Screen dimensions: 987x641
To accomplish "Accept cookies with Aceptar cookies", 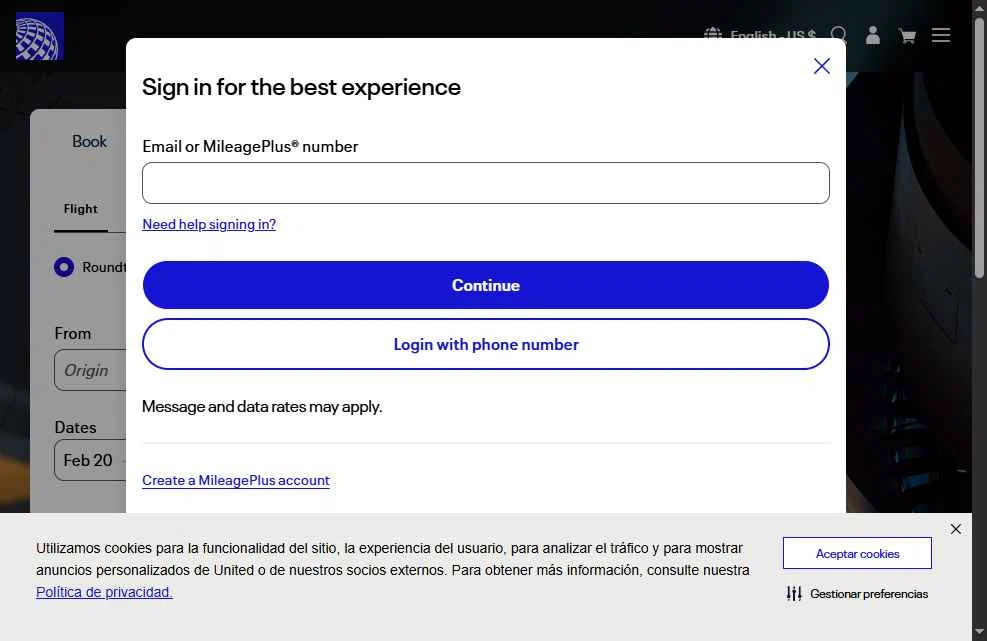I will tap(857, 553).
